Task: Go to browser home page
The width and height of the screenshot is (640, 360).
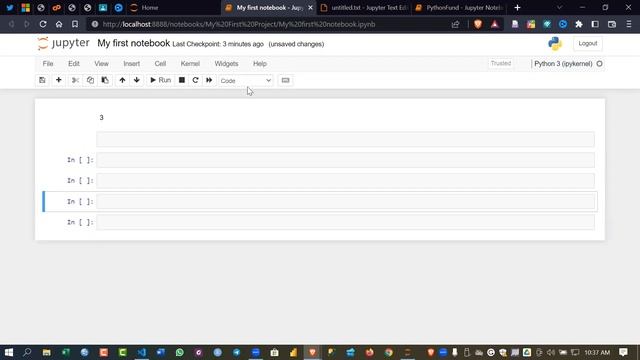Action: click(x=59, y=24)
